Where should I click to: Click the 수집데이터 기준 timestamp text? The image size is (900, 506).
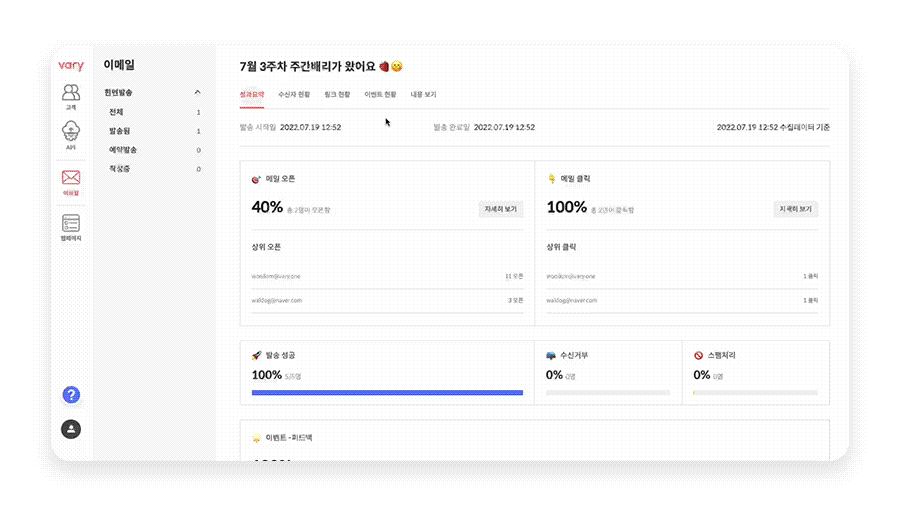(773, 127)
